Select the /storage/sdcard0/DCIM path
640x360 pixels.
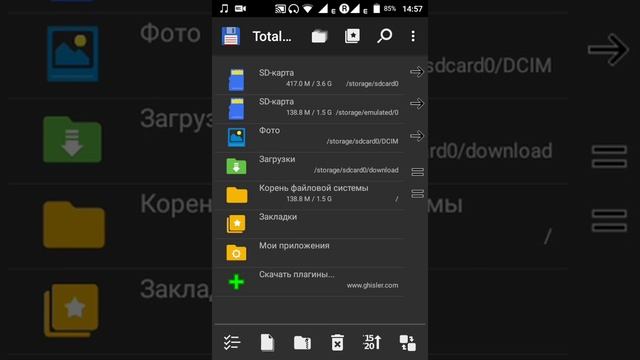pyautogui.click(x=362, y=141)
